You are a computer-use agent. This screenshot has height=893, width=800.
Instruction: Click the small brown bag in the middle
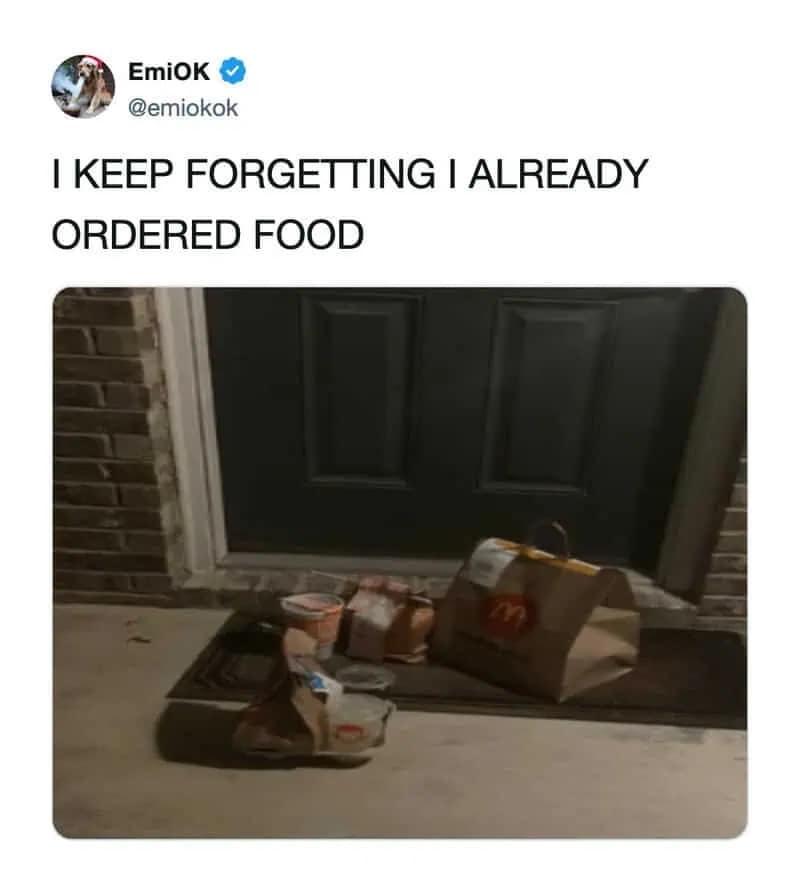pos(389,621)
